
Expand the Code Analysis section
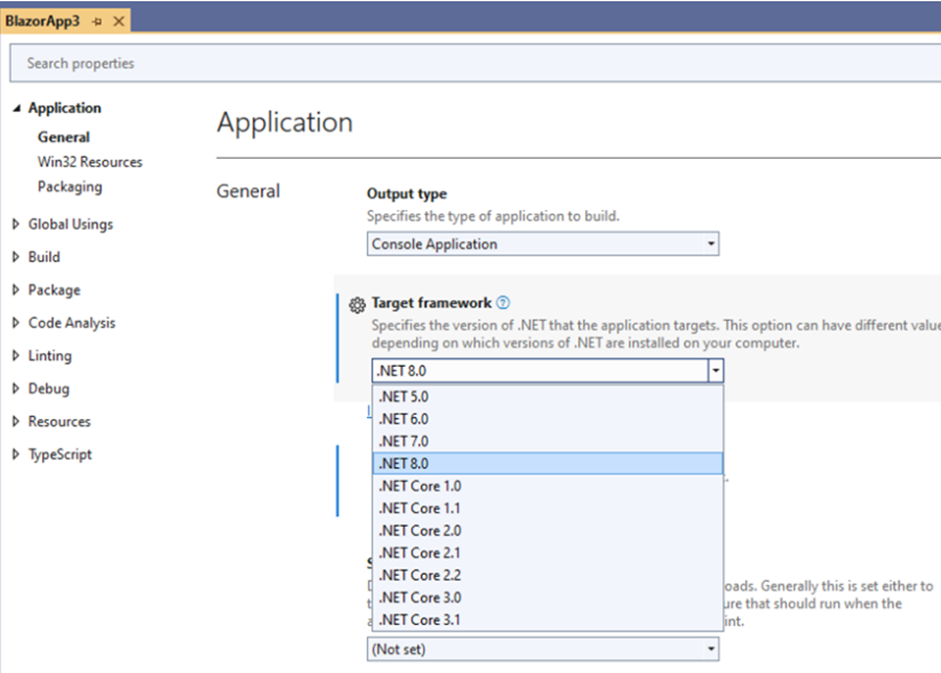[x=16, y=323]
